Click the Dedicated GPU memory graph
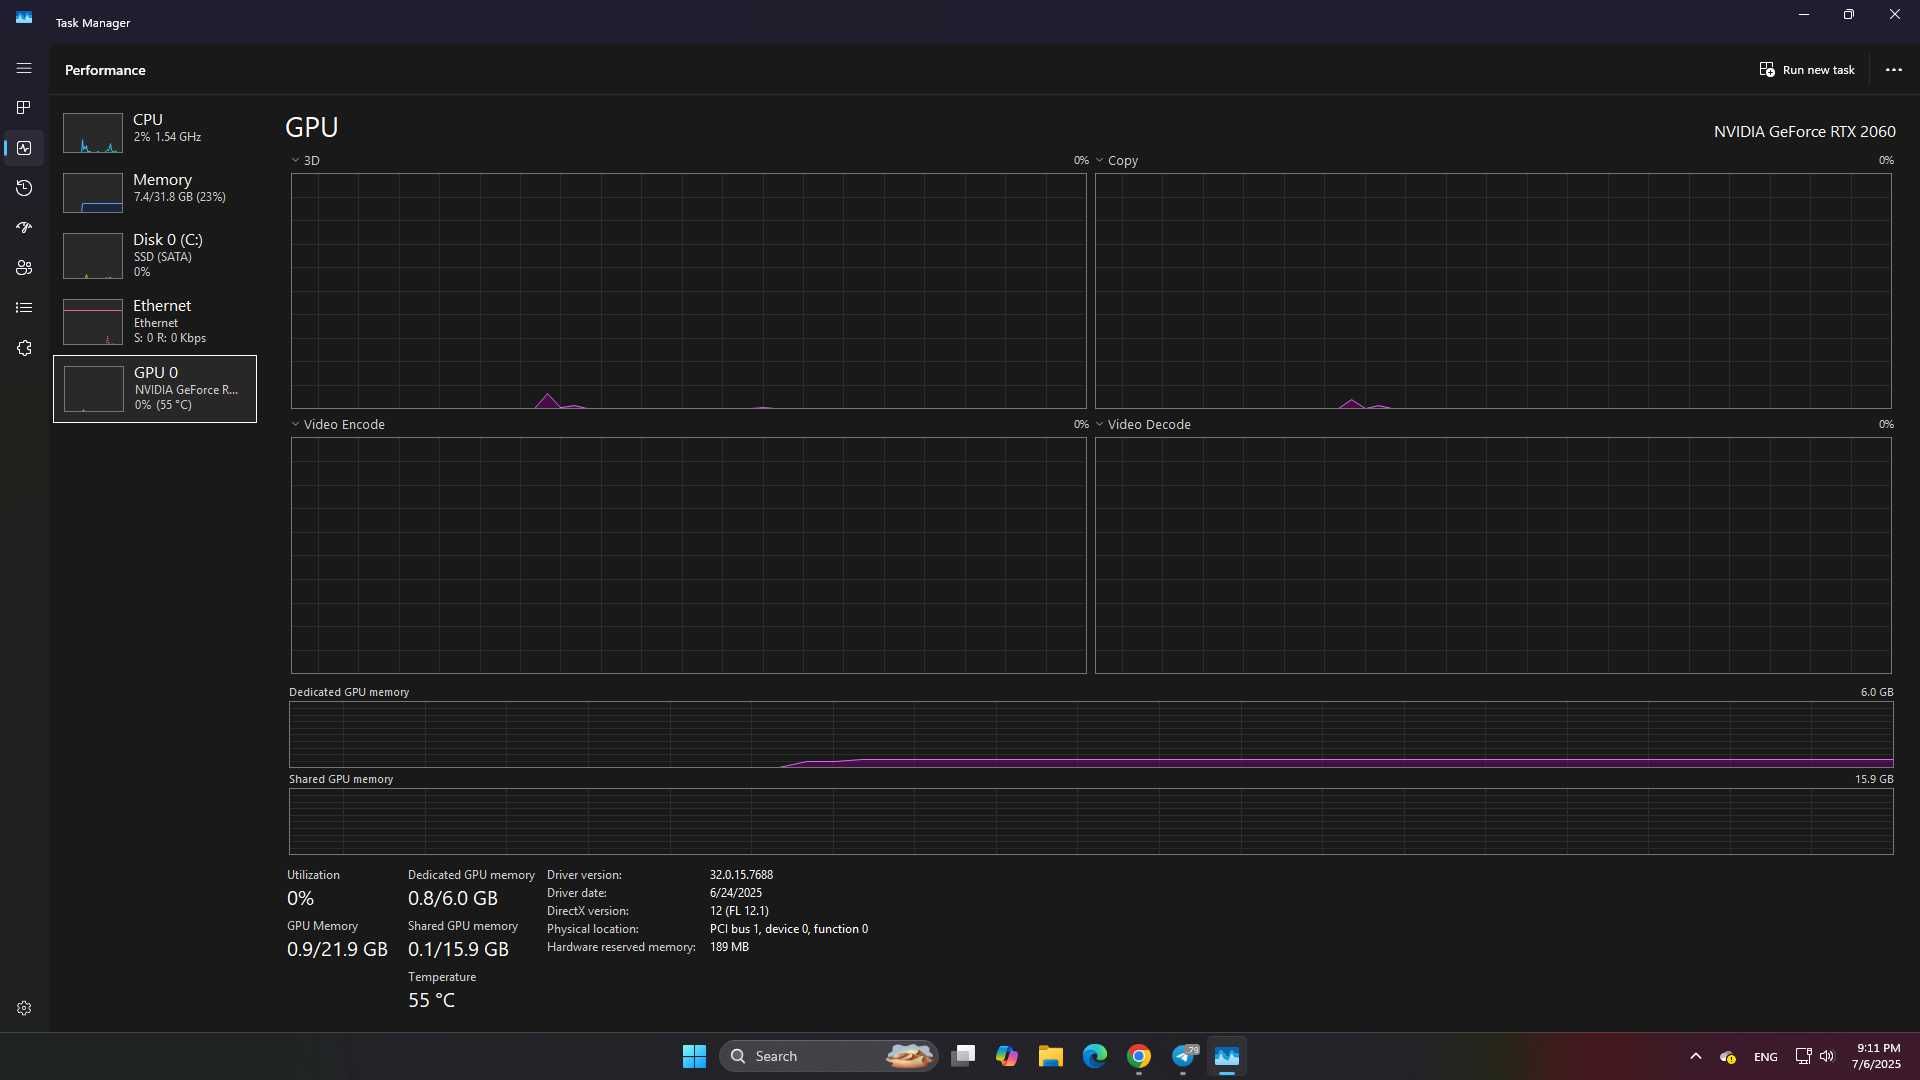This screenshot has width=1920, height=1080. (x=1091, y=734)
